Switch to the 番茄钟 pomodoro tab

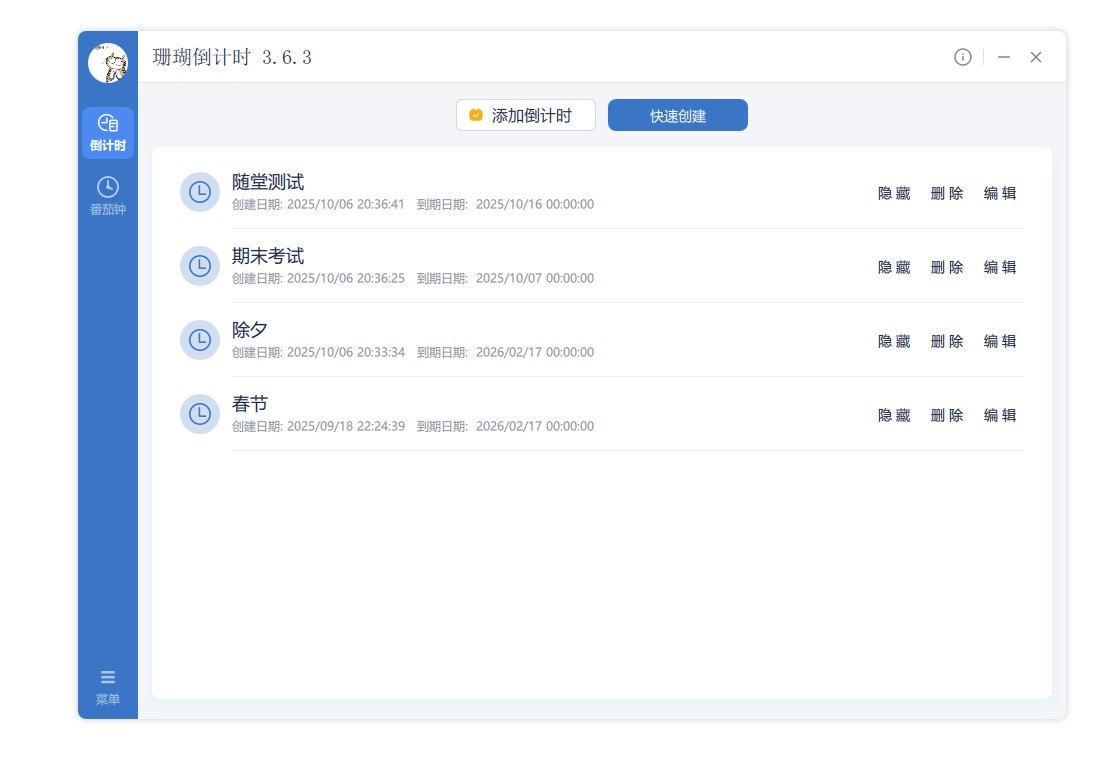[108, 196]
